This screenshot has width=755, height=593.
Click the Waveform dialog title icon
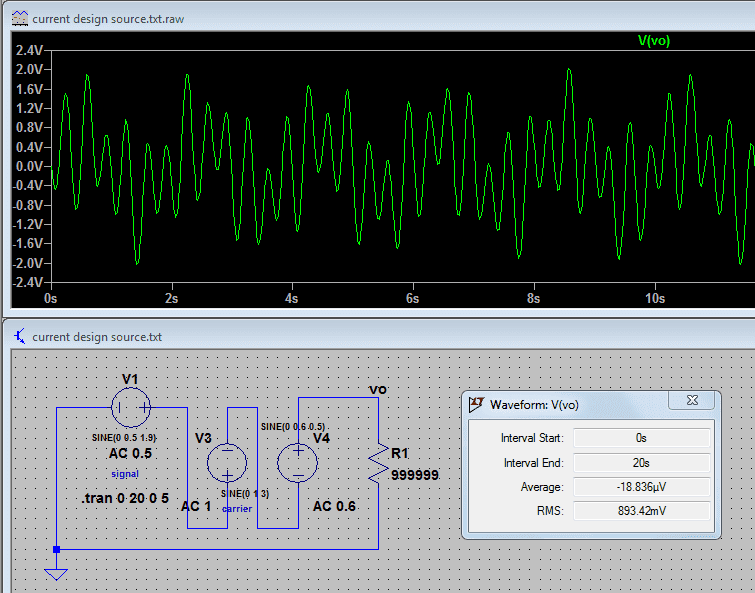[x=477, y=405]
